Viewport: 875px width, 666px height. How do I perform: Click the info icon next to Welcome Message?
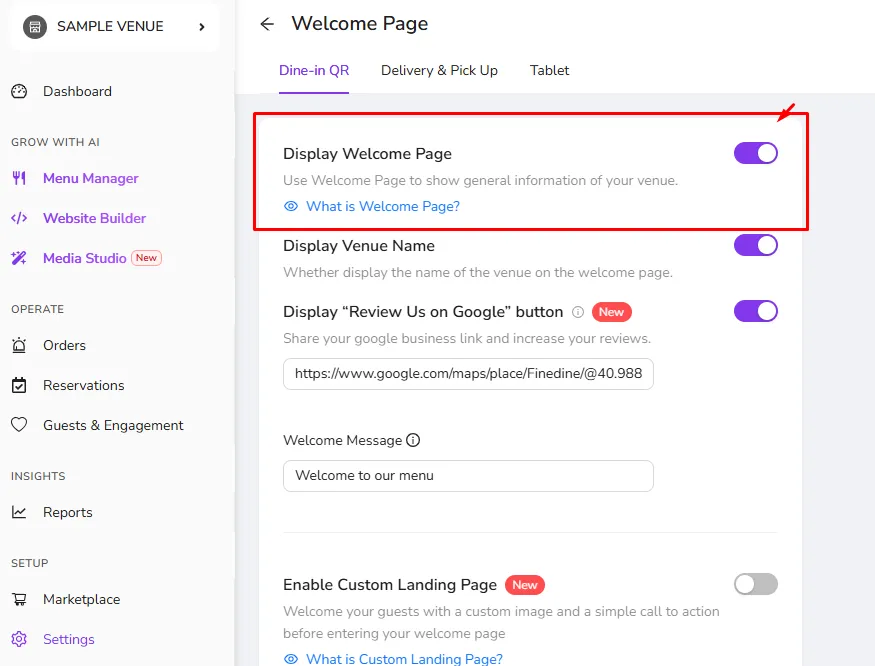pyautogui.click(x=413, y=440)
